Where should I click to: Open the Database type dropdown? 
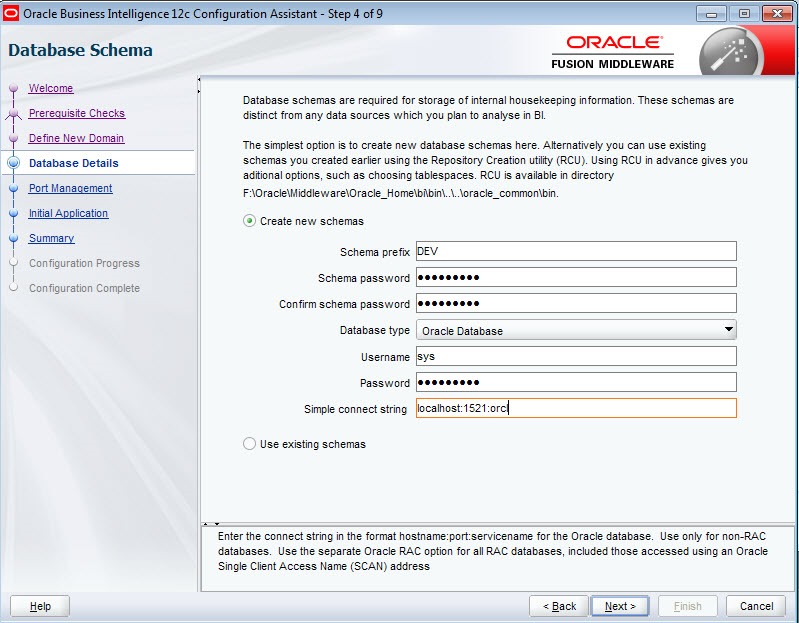576,330
